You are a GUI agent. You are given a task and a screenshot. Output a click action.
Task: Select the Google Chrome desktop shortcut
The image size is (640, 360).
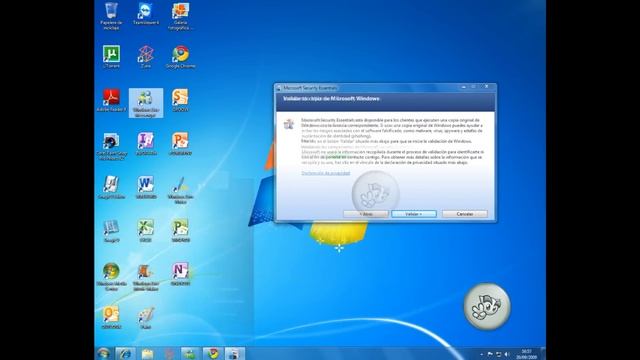180,56
